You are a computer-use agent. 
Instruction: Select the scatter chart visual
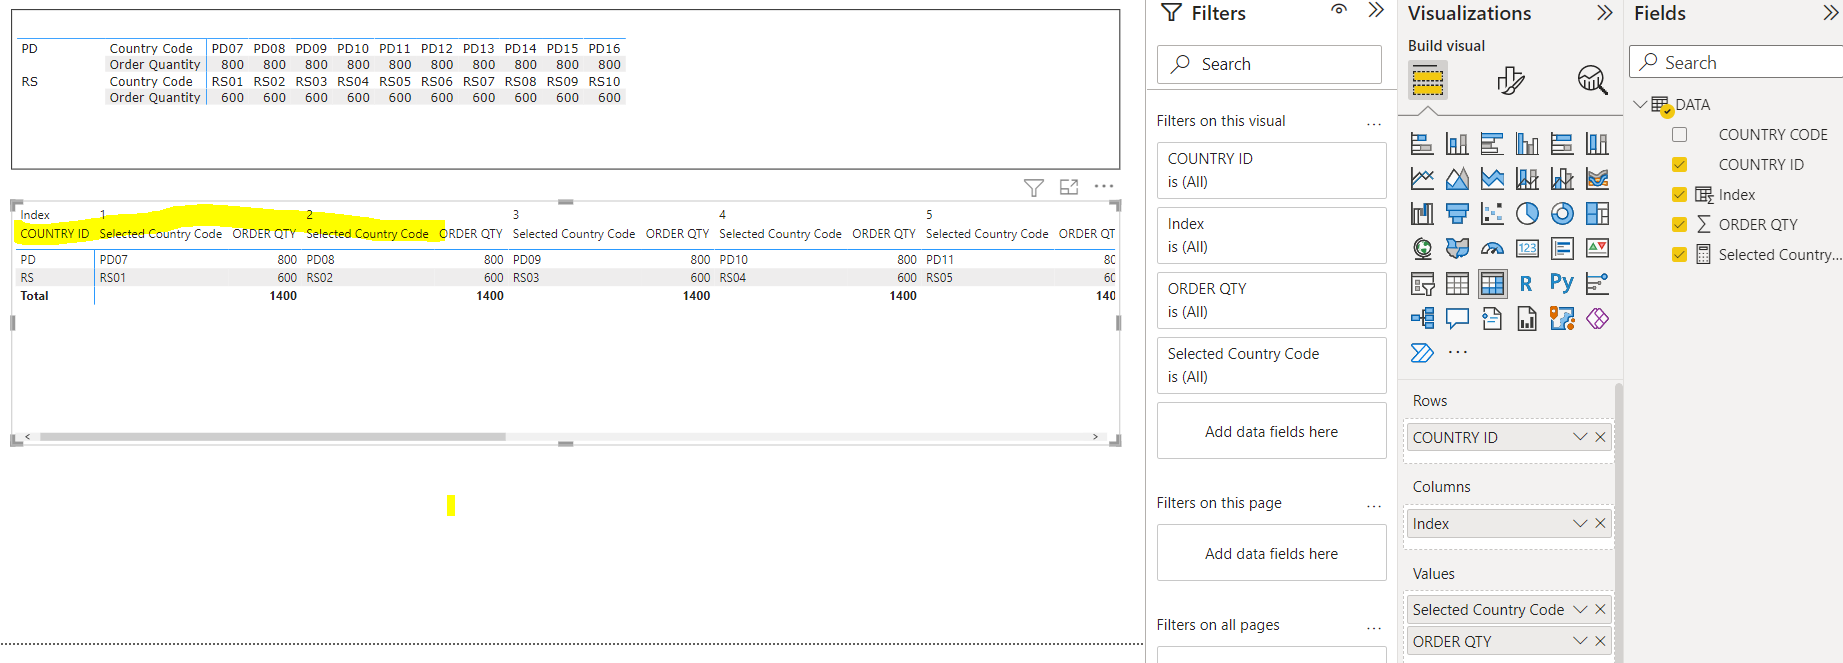click(x=1492, y=214)
